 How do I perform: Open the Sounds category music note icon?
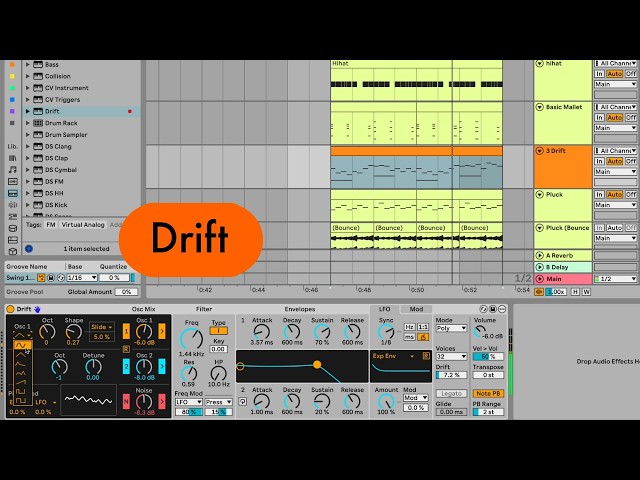coord(13,169)
